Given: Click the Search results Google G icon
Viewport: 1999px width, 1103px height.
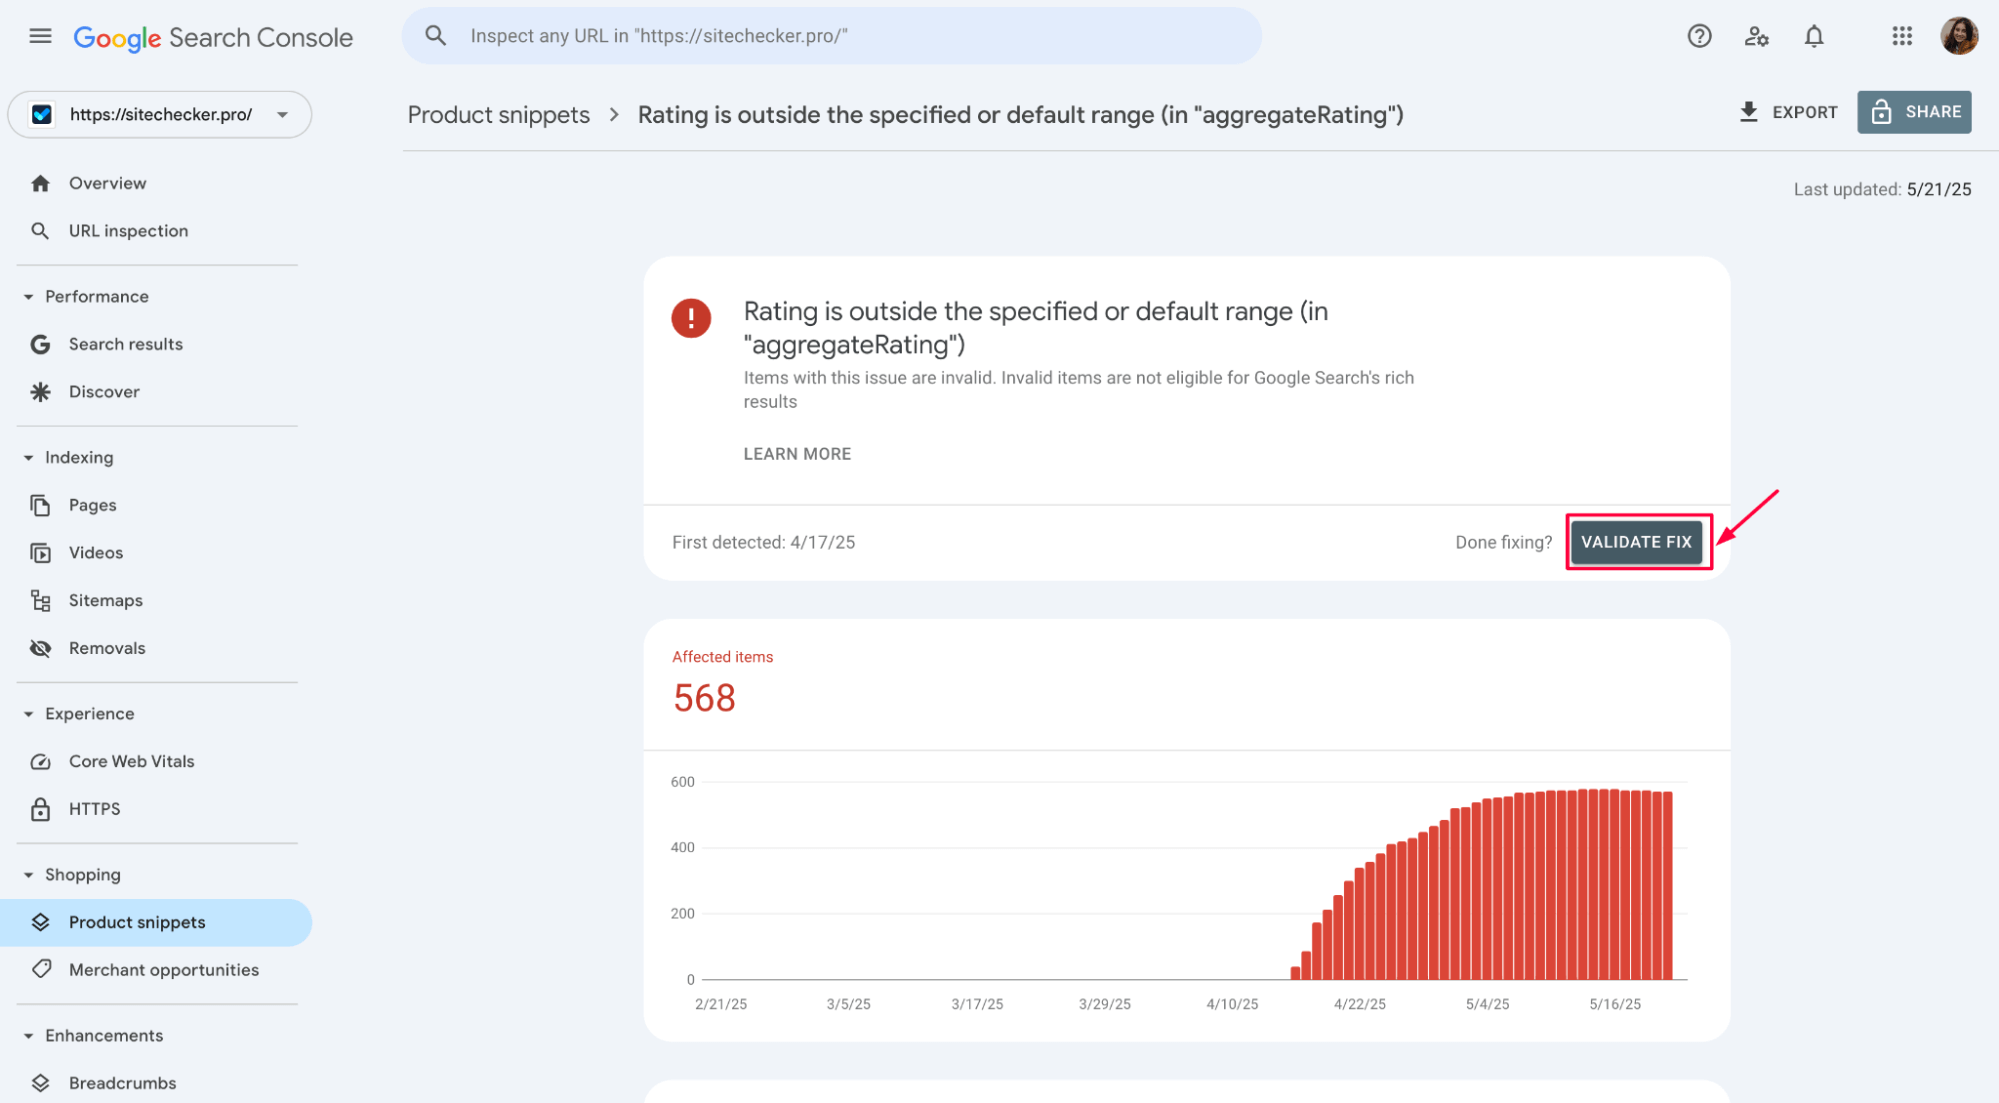Looking at the screenshot, I should (x=40, y=344).
